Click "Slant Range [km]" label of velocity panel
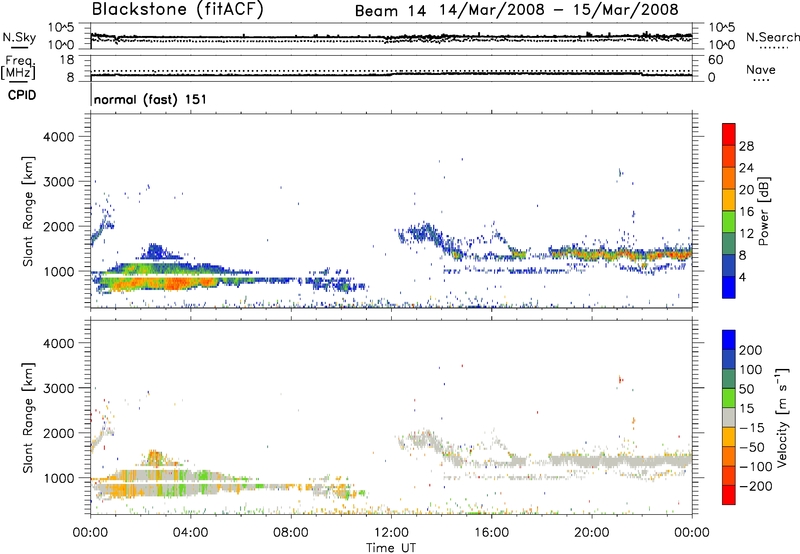The height and width of the screenshot is (554, 800). coord(28,417)
